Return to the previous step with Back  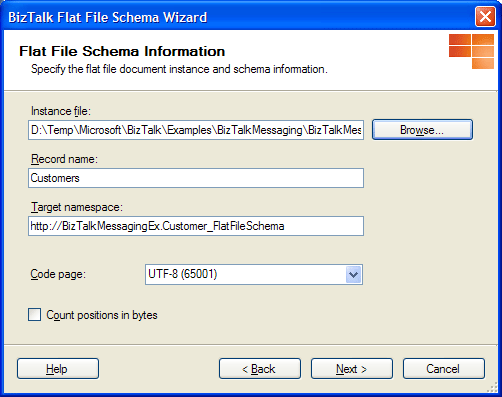tap(260, 369)
